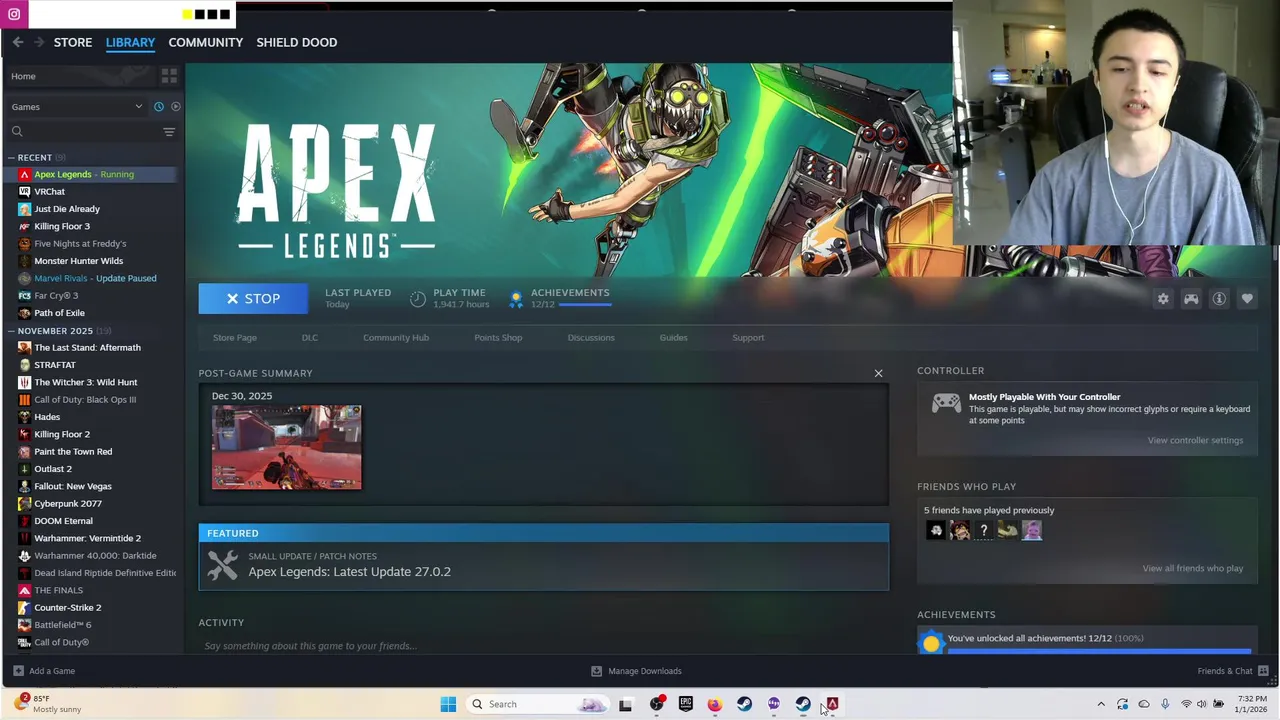Open the Windows Start menu
1280x720 pixels.
point(448,704)
